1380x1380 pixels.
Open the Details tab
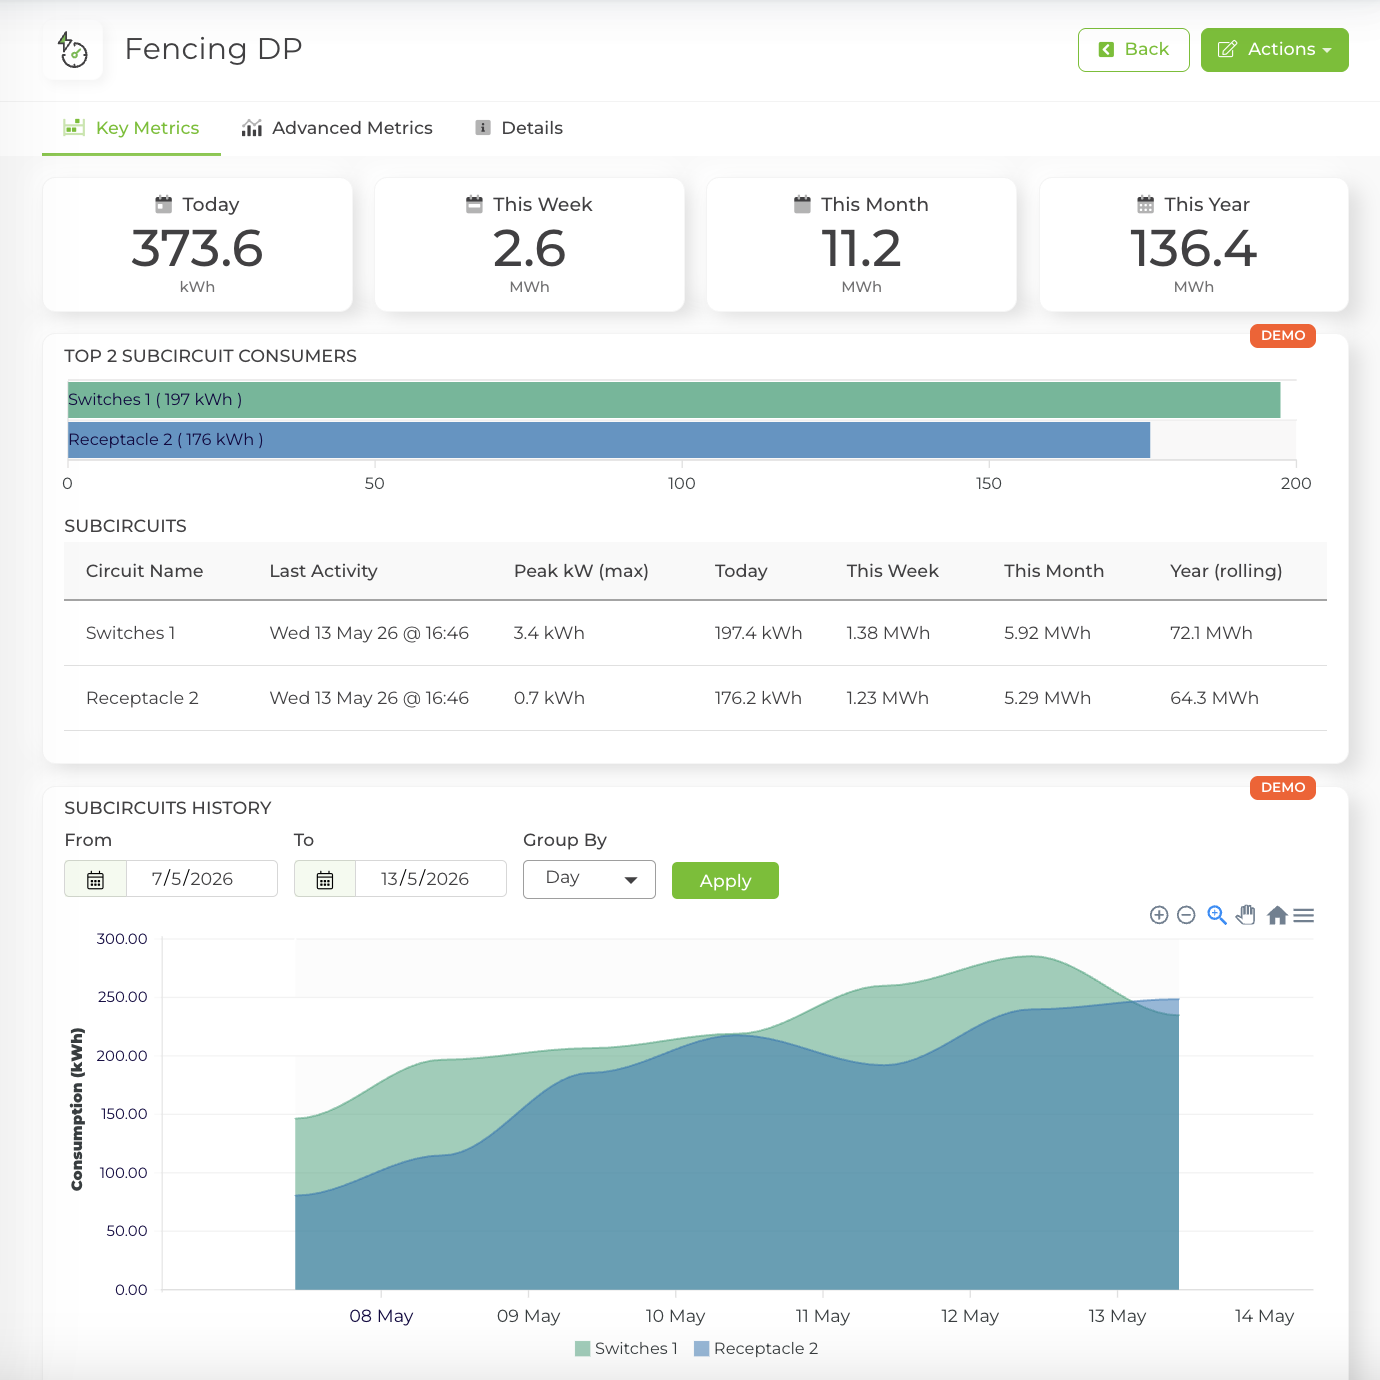pyautogui.click(x=519, y=128)
